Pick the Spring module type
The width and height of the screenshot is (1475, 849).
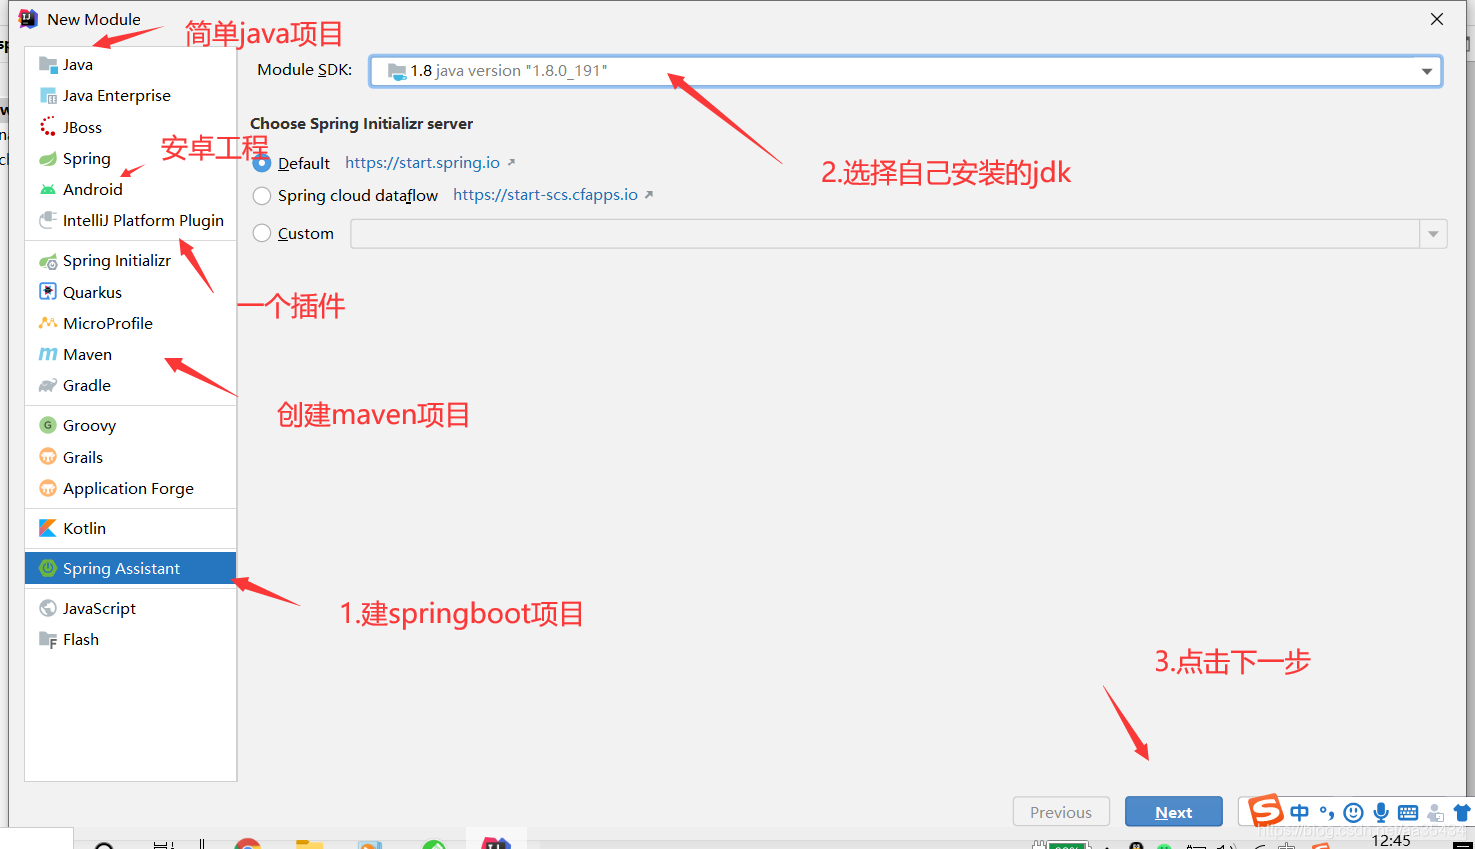pos(130,158)
